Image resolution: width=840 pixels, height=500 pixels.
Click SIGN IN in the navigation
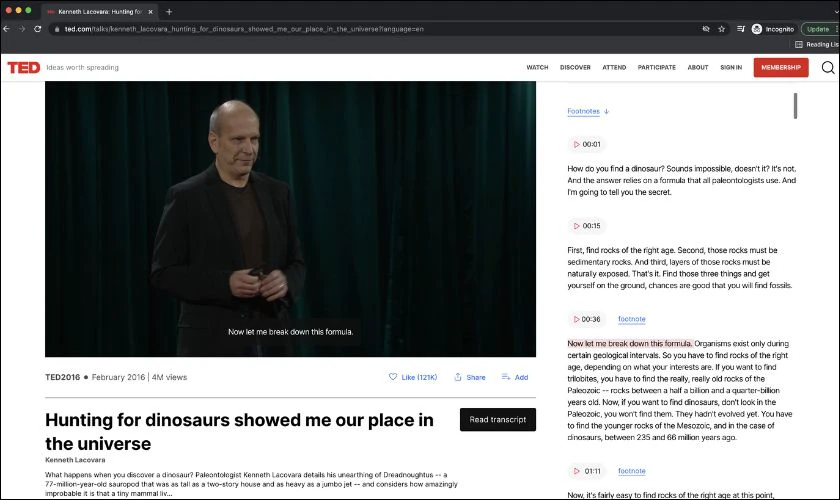pyautogui.click(x=731, y=68)
